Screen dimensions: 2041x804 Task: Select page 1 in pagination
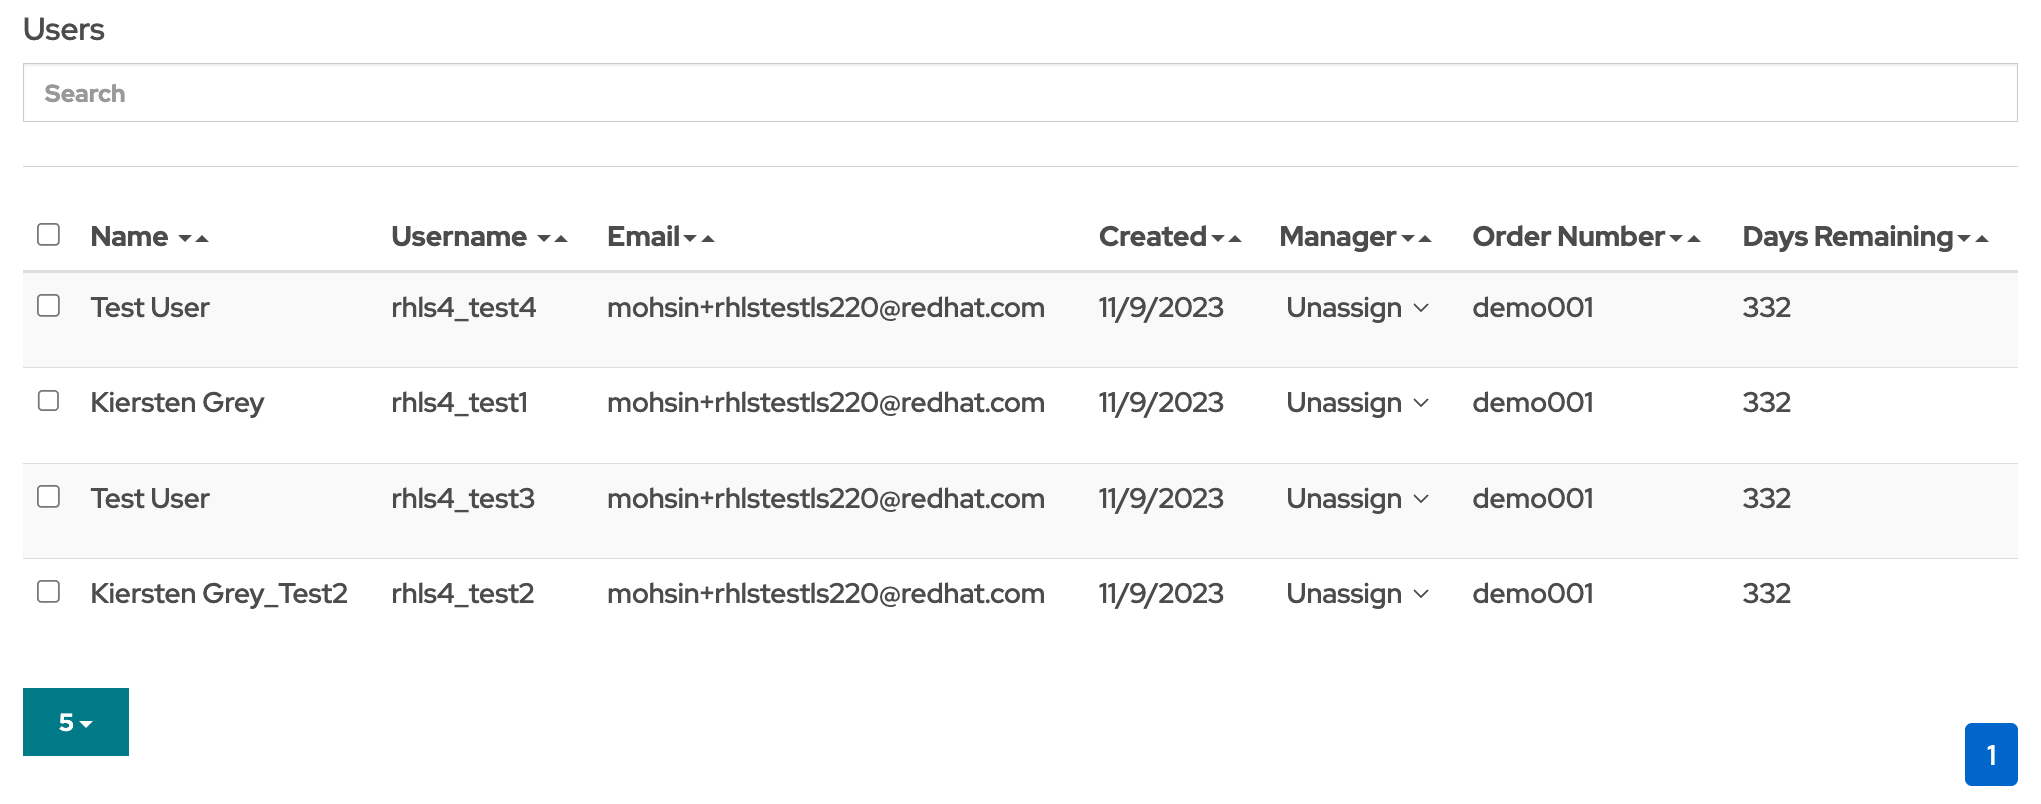tap(1993, 754)
